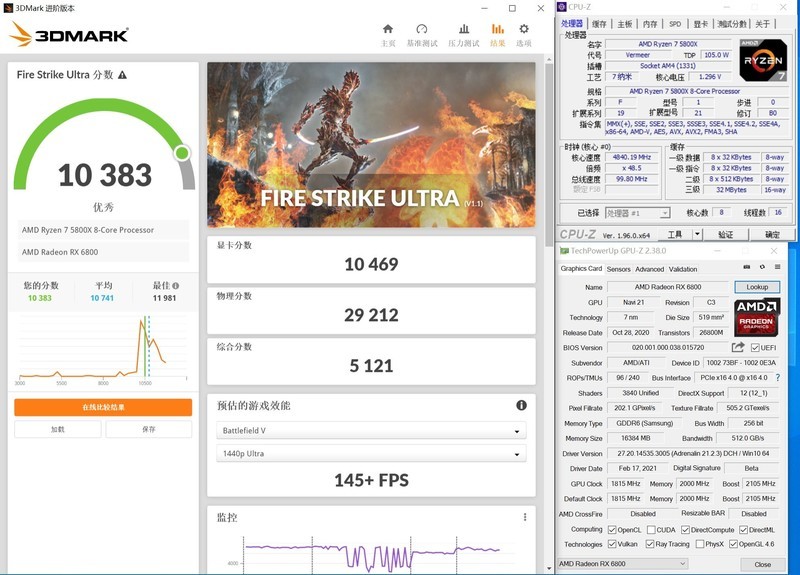
Task: Toggle the DirectML checkbox
Action: (743, 530)
